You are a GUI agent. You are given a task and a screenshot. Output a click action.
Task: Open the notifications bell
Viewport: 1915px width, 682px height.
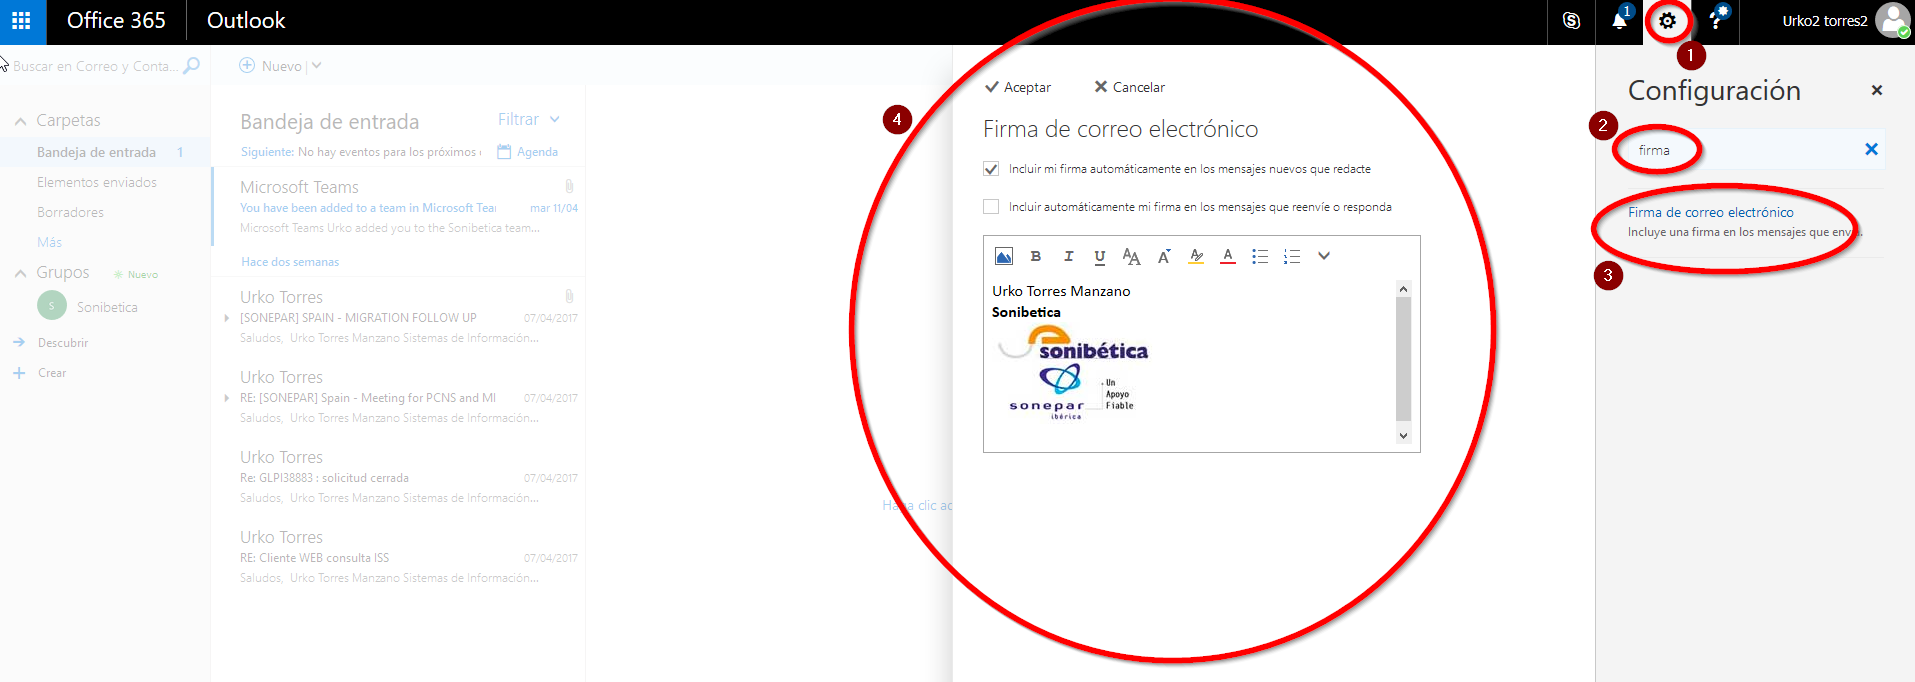[x=1619, y=21]
